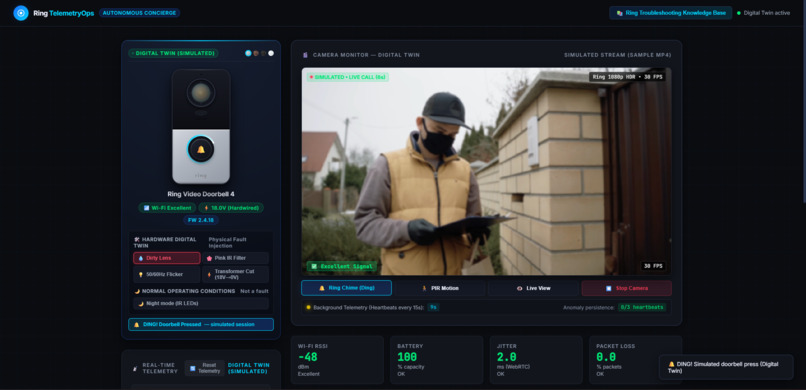Enable the Transformer Cut fault
This screenshot has height=390, width=806.
pos(235,274)
